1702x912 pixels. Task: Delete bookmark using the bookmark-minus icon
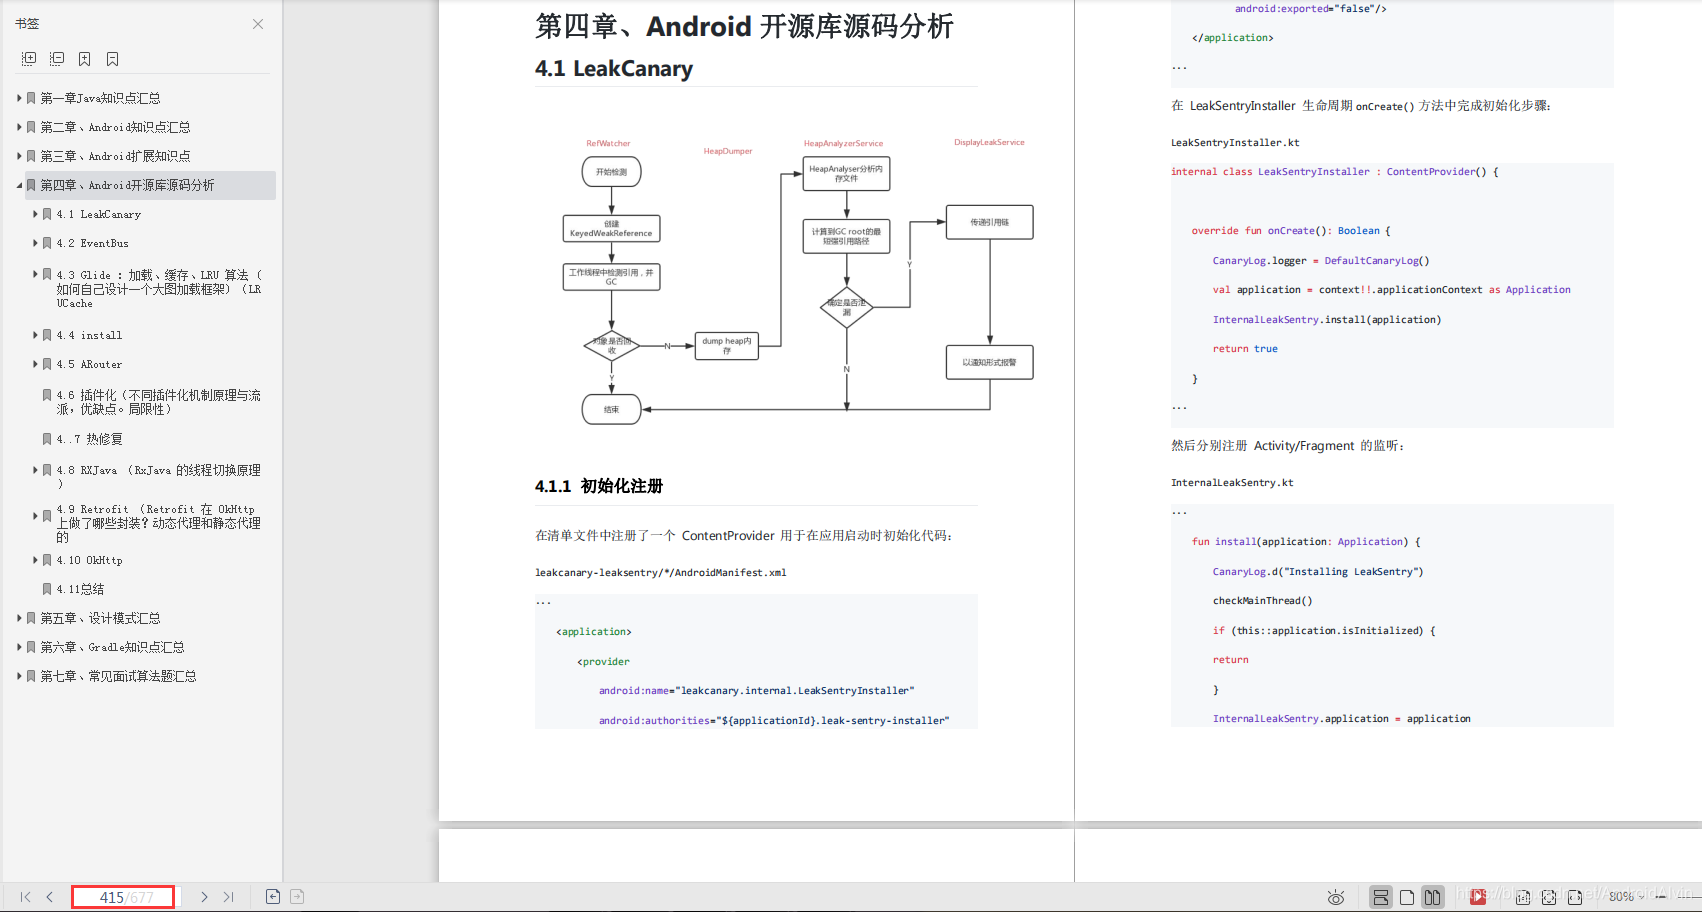113,59
